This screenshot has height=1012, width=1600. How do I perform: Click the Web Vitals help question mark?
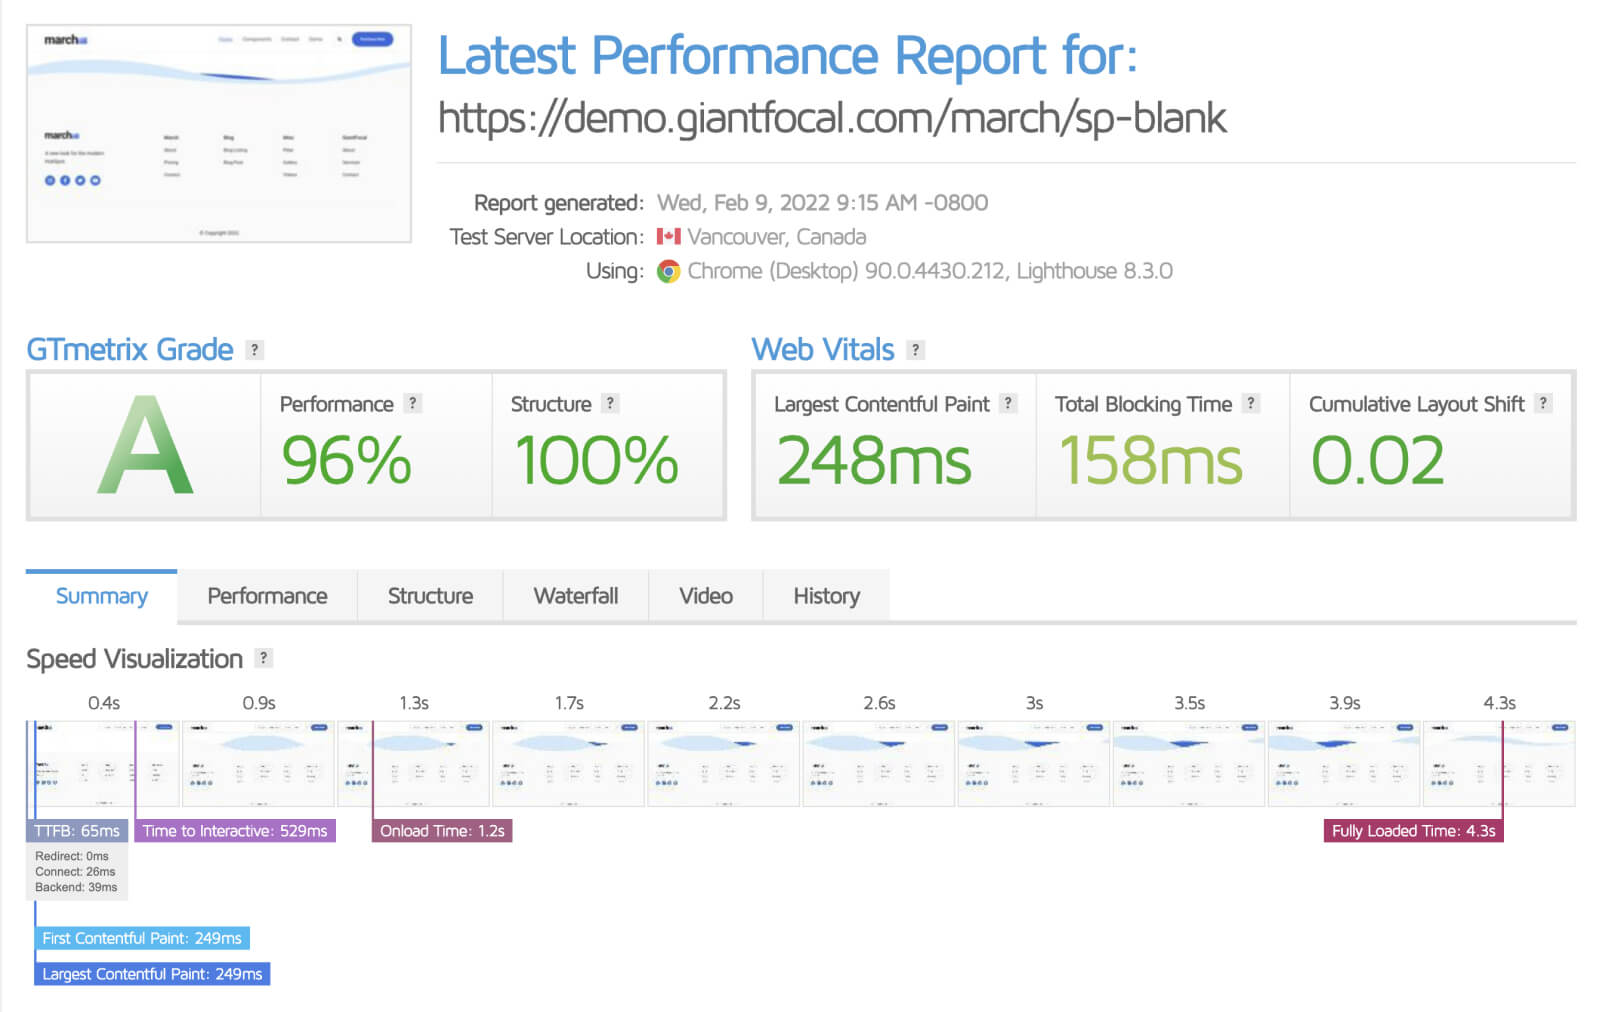(915, 350)
